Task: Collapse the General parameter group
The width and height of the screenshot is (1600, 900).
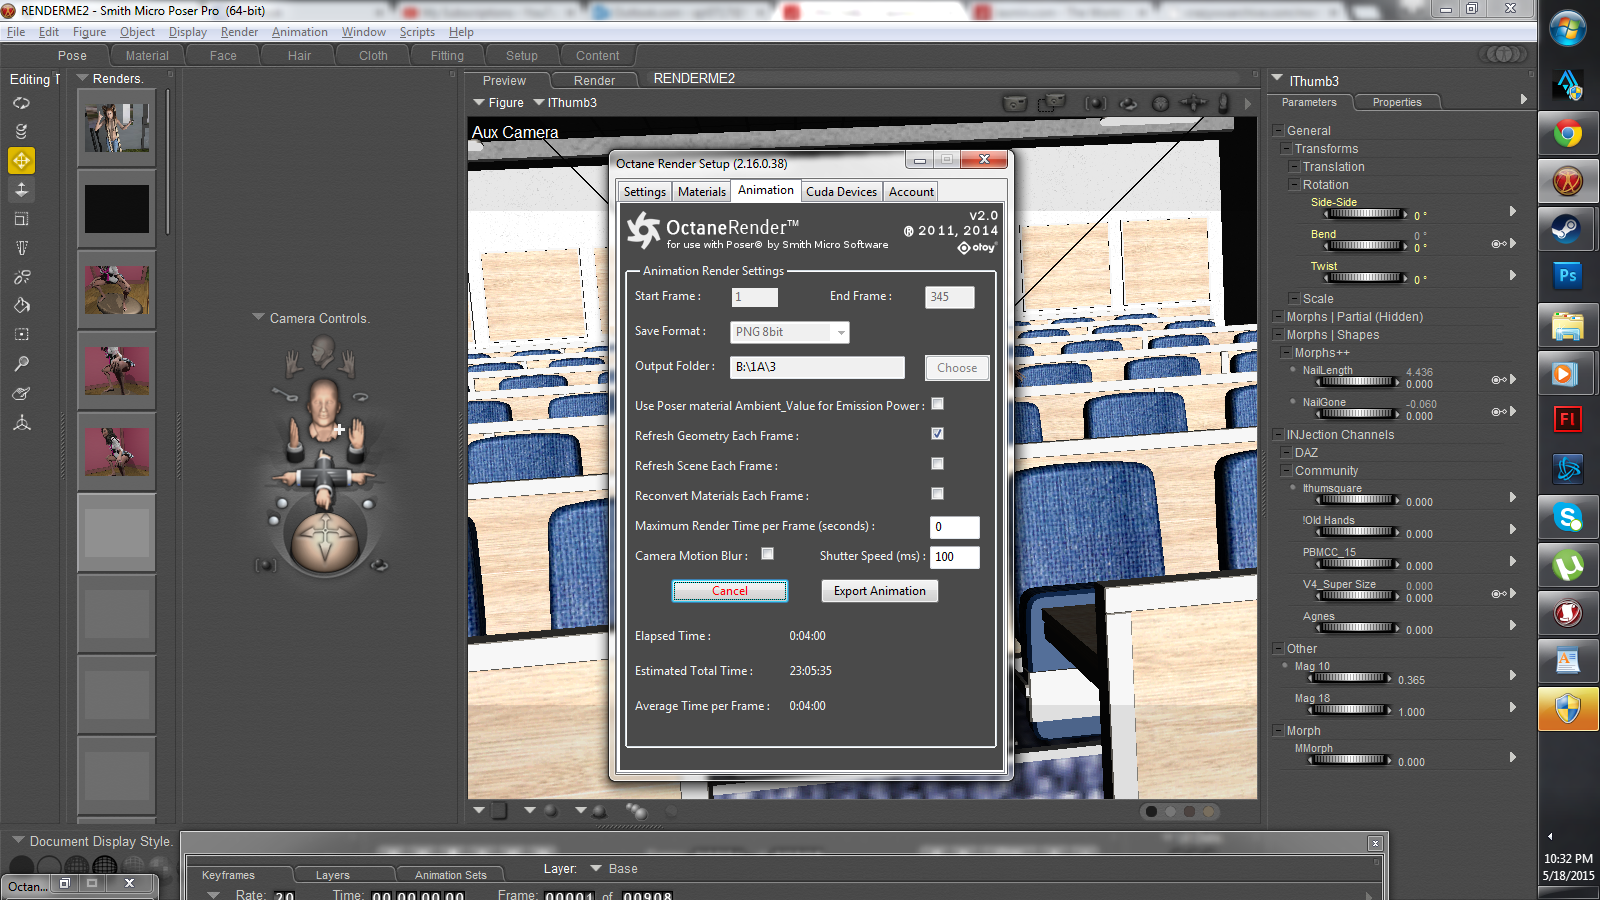Action: click(x=1278, y=131)
